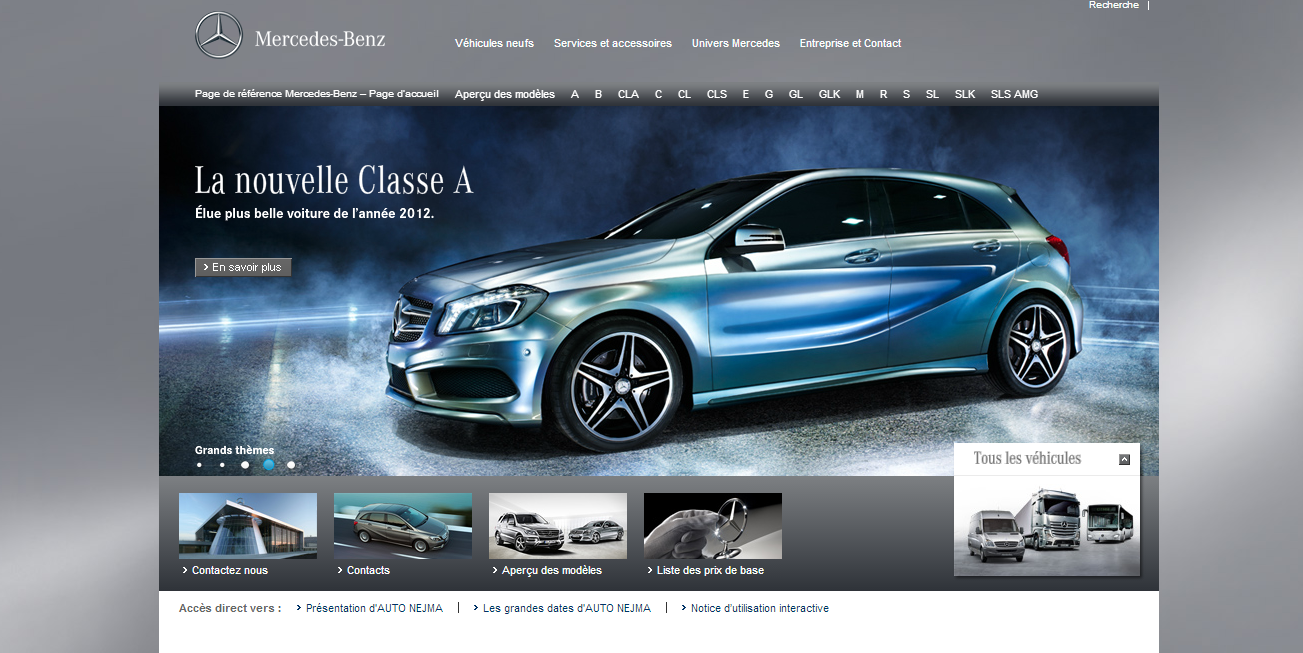Screen dimensions: 1303x653
Task: Click the Liste des prix de base emblem tile
Action: tap(712, 525)
